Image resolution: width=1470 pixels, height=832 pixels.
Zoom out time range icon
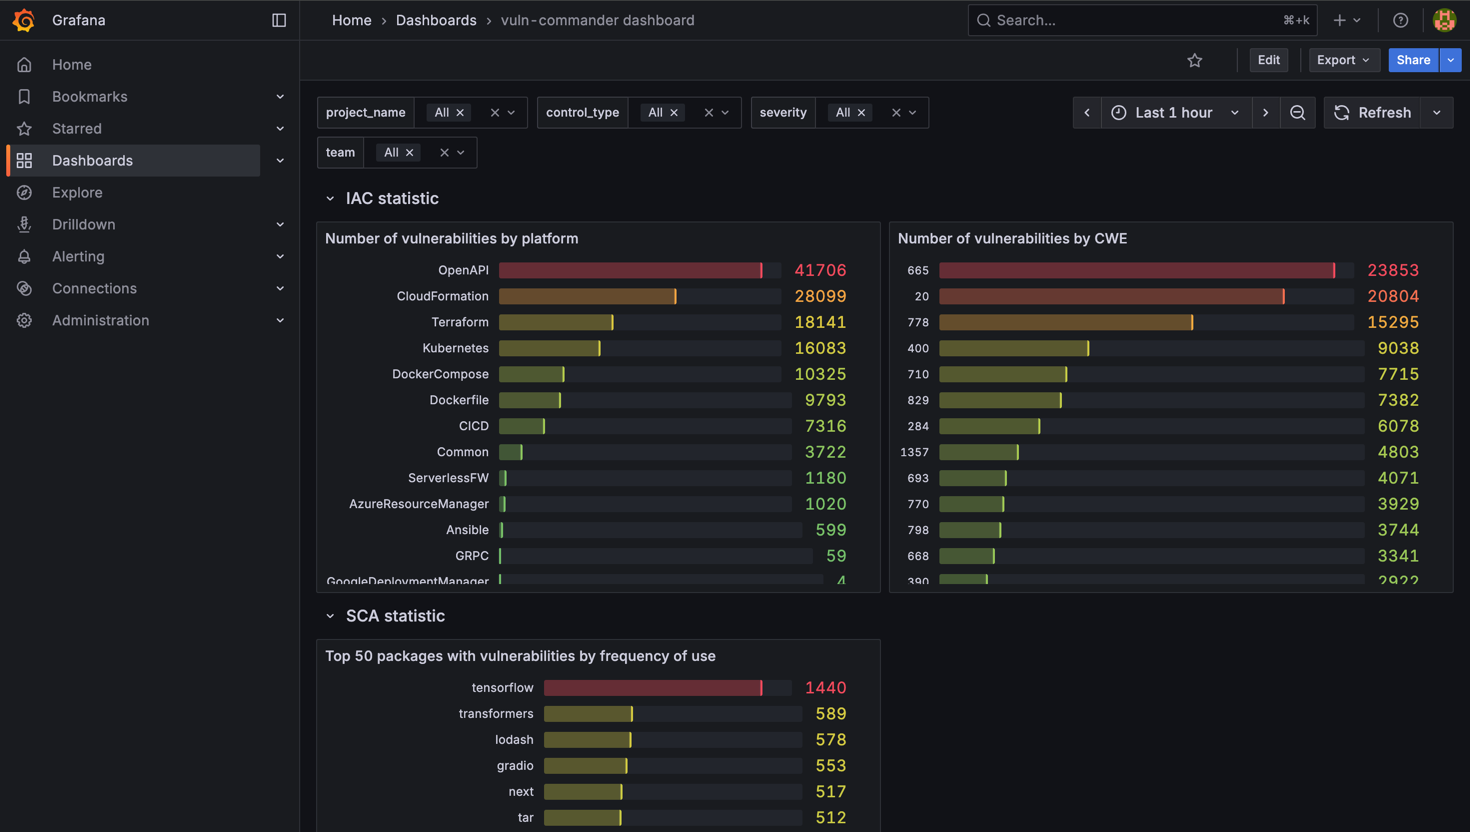click(1298, 113)
